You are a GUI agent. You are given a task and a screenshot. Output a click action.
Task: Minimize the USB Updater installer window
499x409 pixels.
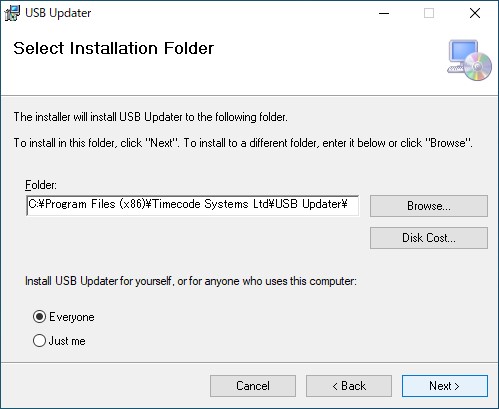[x=384, y=13]
